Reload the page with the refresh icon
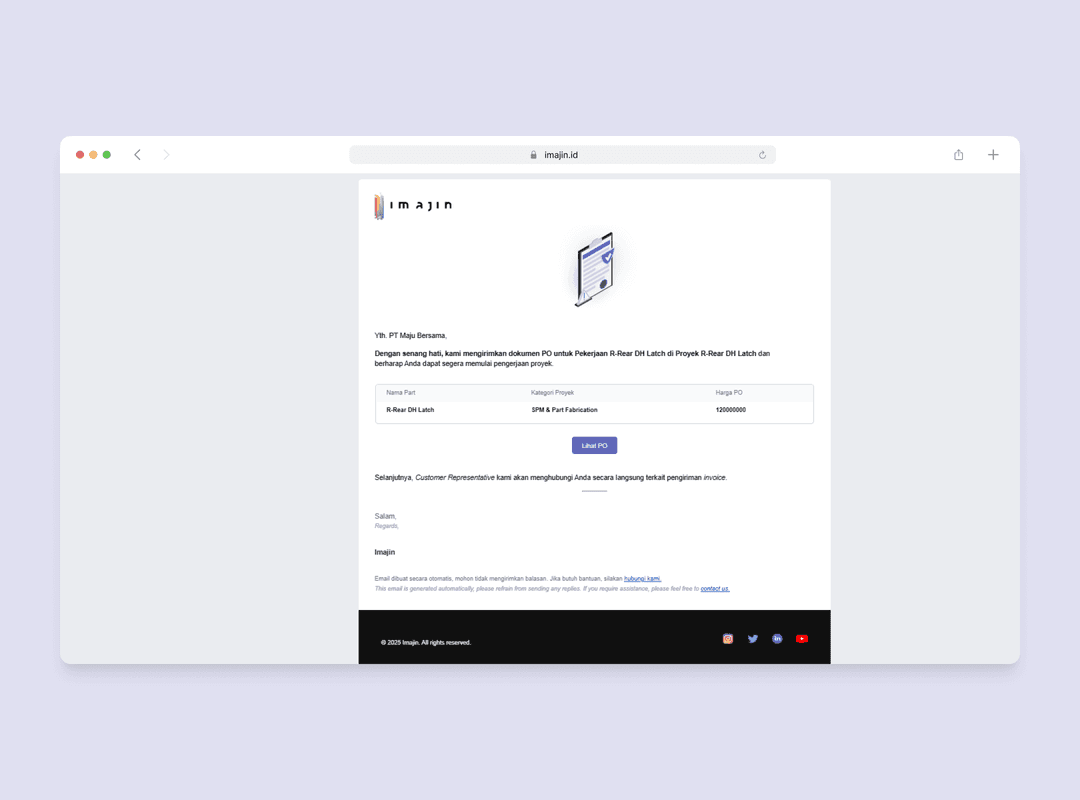 click(x=762, y=155)
